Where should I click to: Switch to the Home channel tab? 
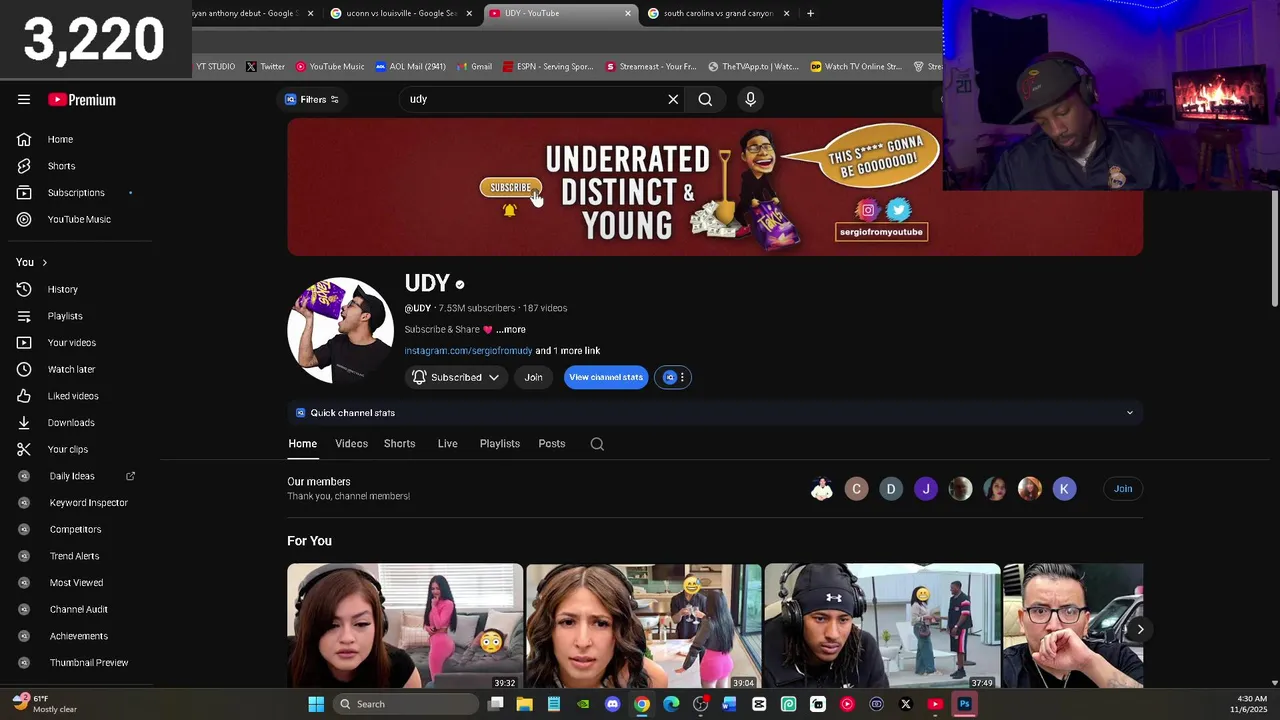point(302,444)
